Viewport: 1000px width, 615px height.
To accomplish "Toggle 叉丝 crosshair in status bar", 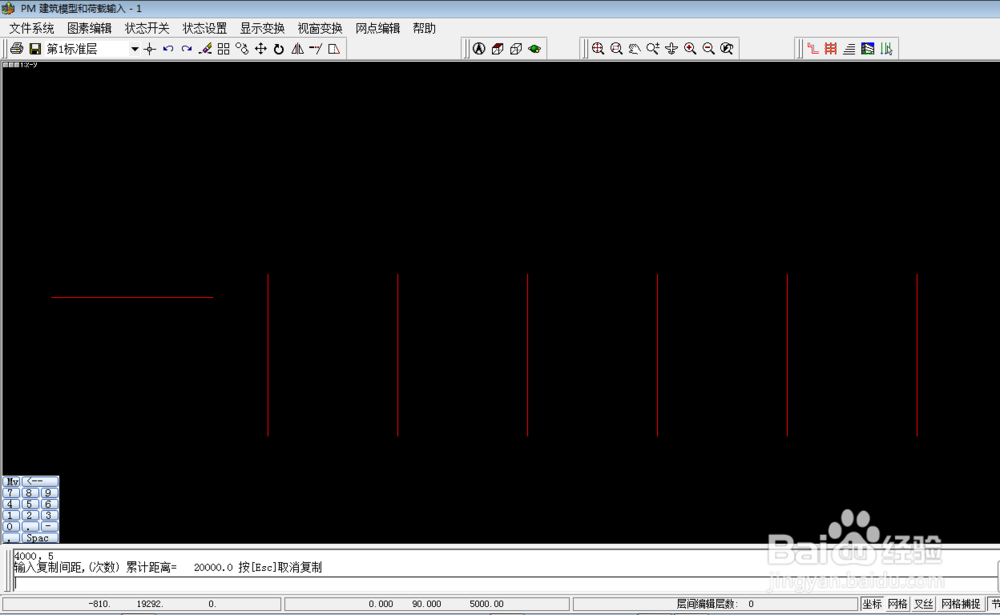I will 923,604.
